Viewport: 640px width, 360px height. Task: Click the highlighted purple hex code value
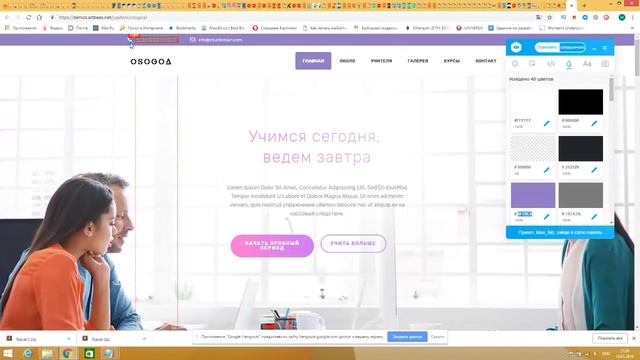524,214
